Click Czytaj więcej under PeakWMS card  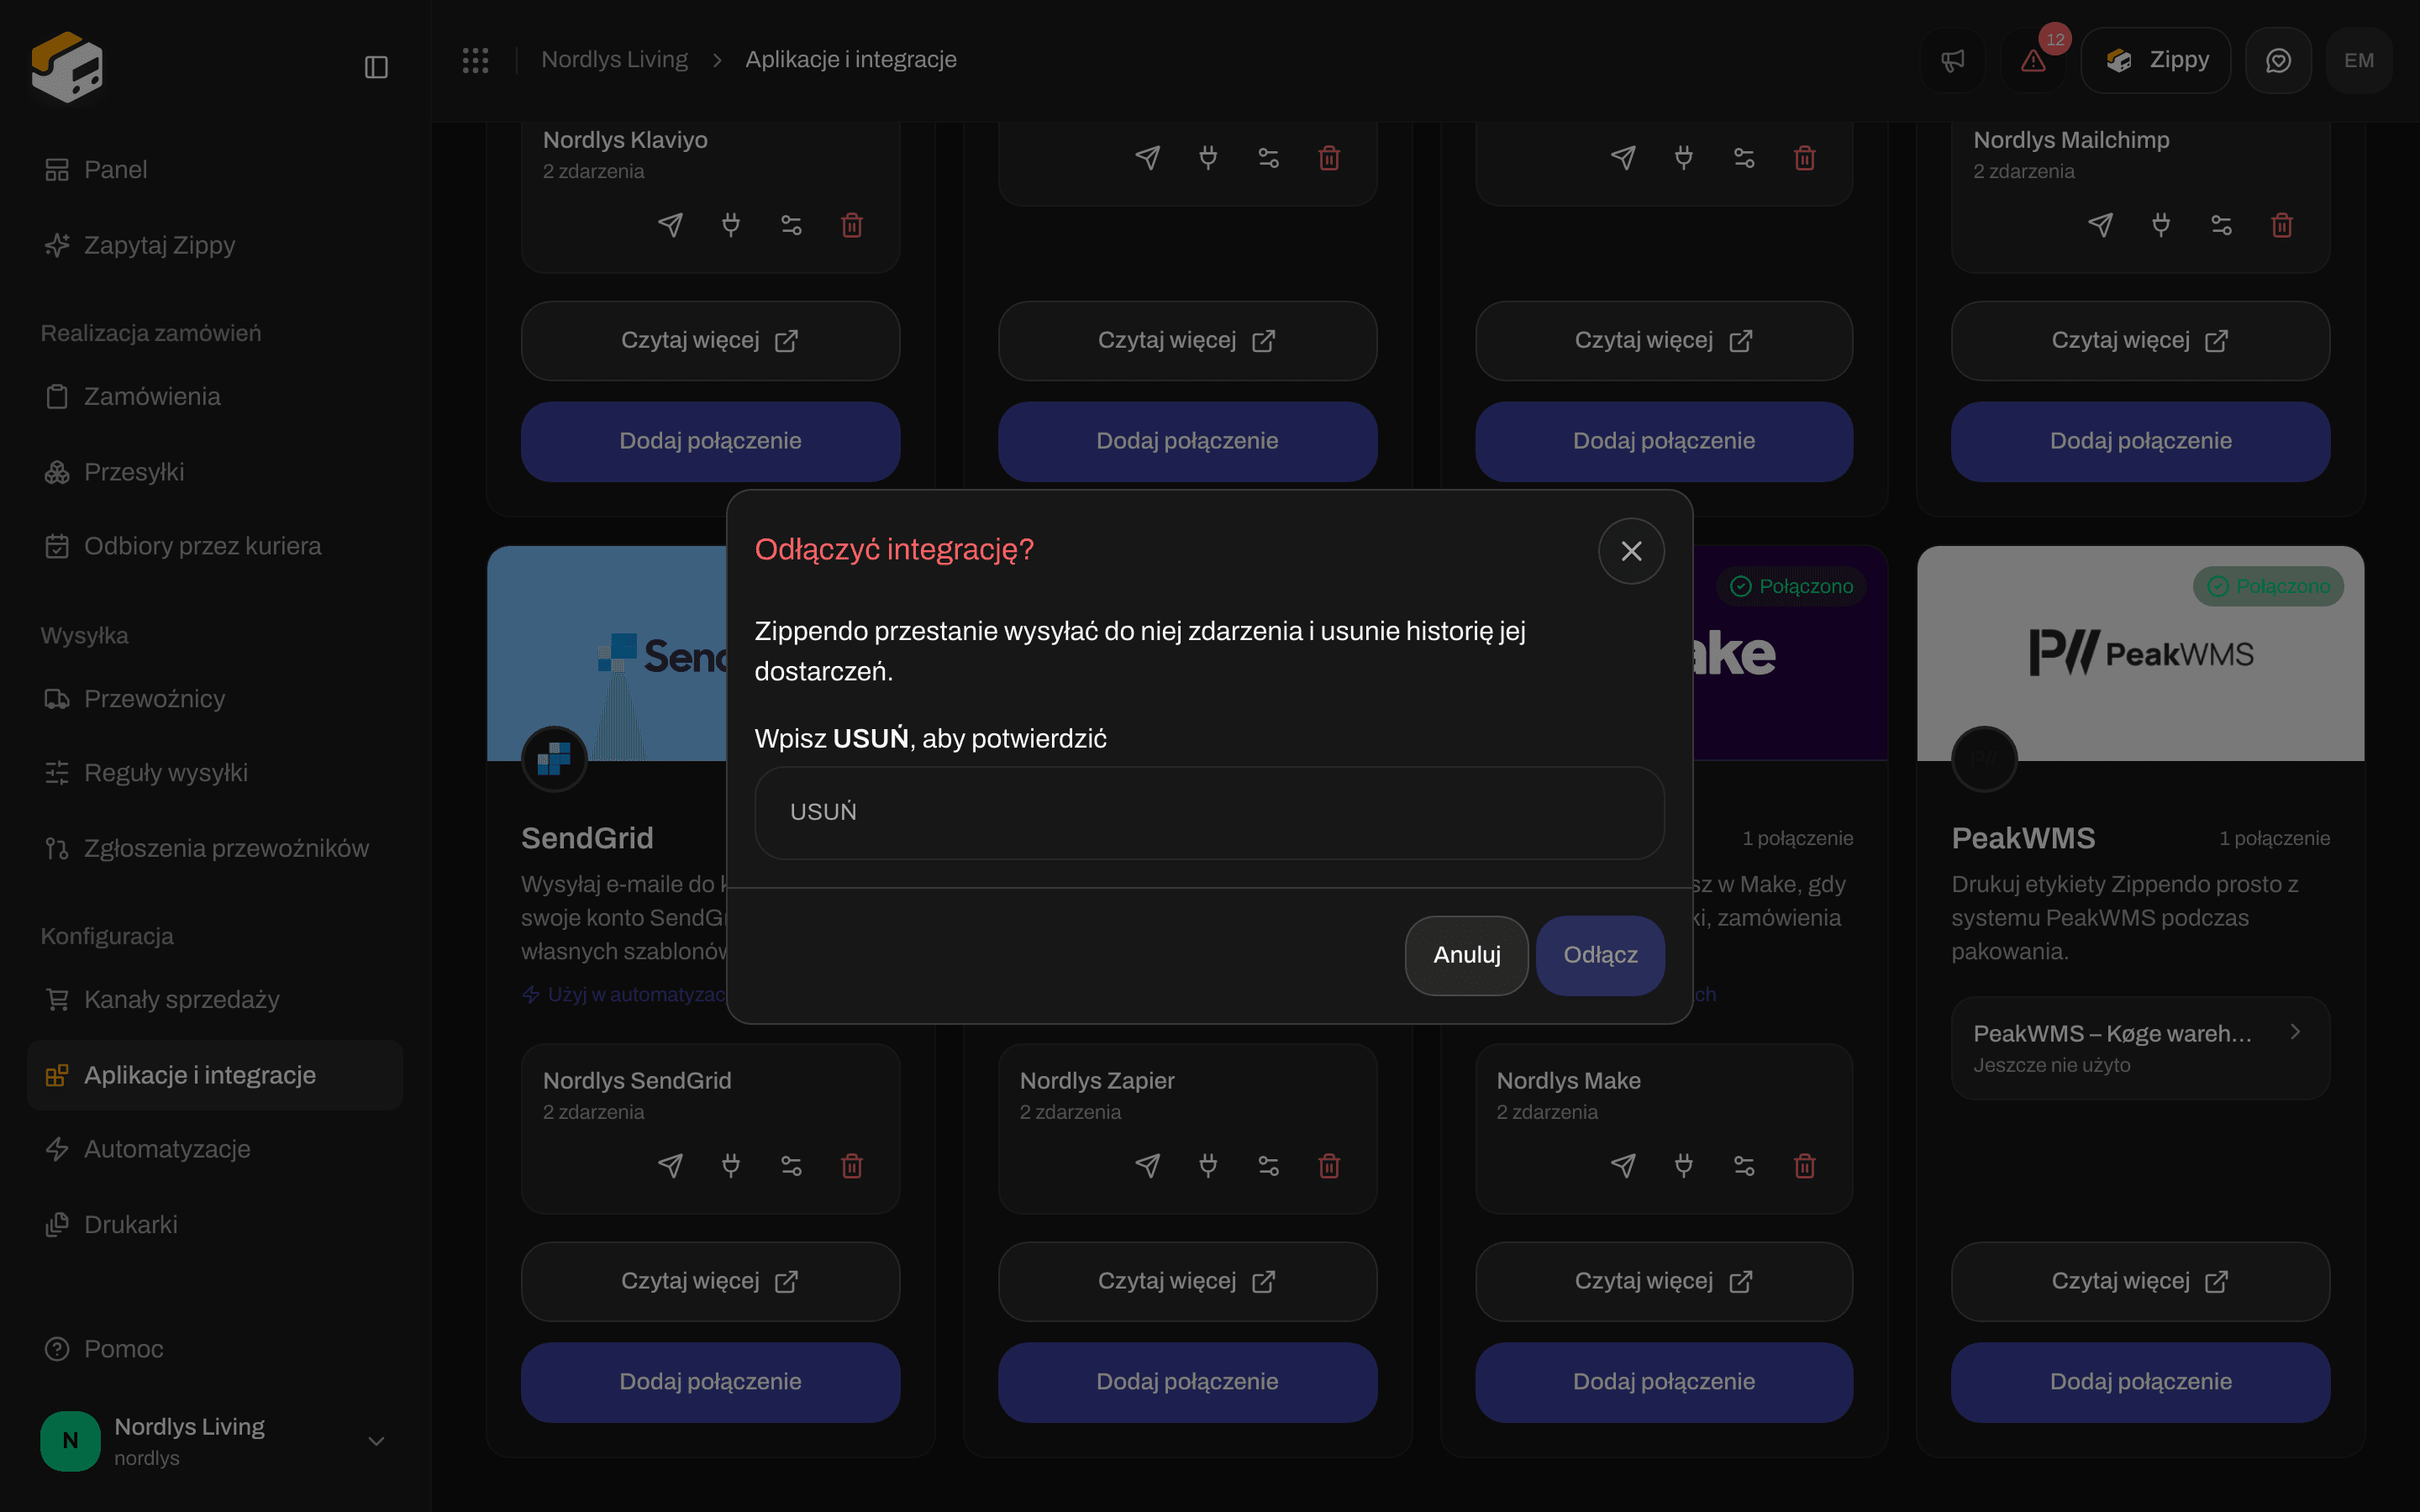coord(2140,1282)
